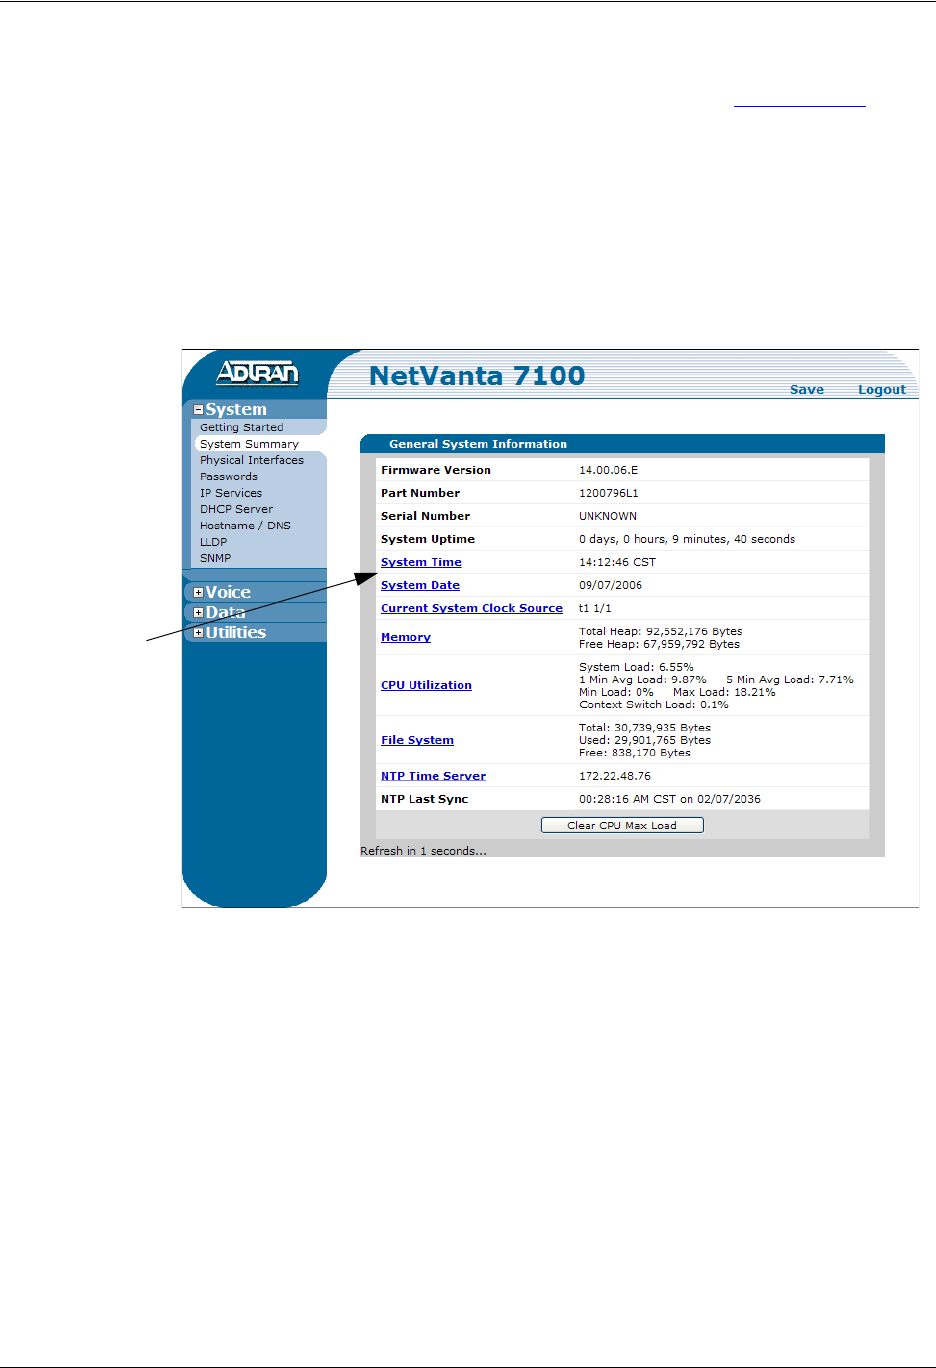Click the NTP Last Sync label

coord(424,799)
